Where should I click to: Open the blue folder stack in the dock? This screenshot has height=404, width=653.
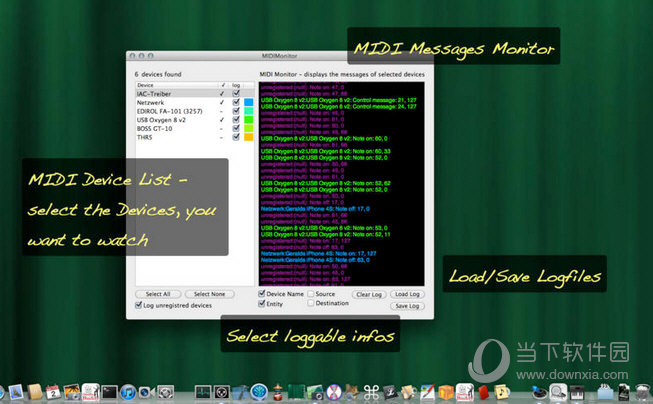[x=606, y=392]
